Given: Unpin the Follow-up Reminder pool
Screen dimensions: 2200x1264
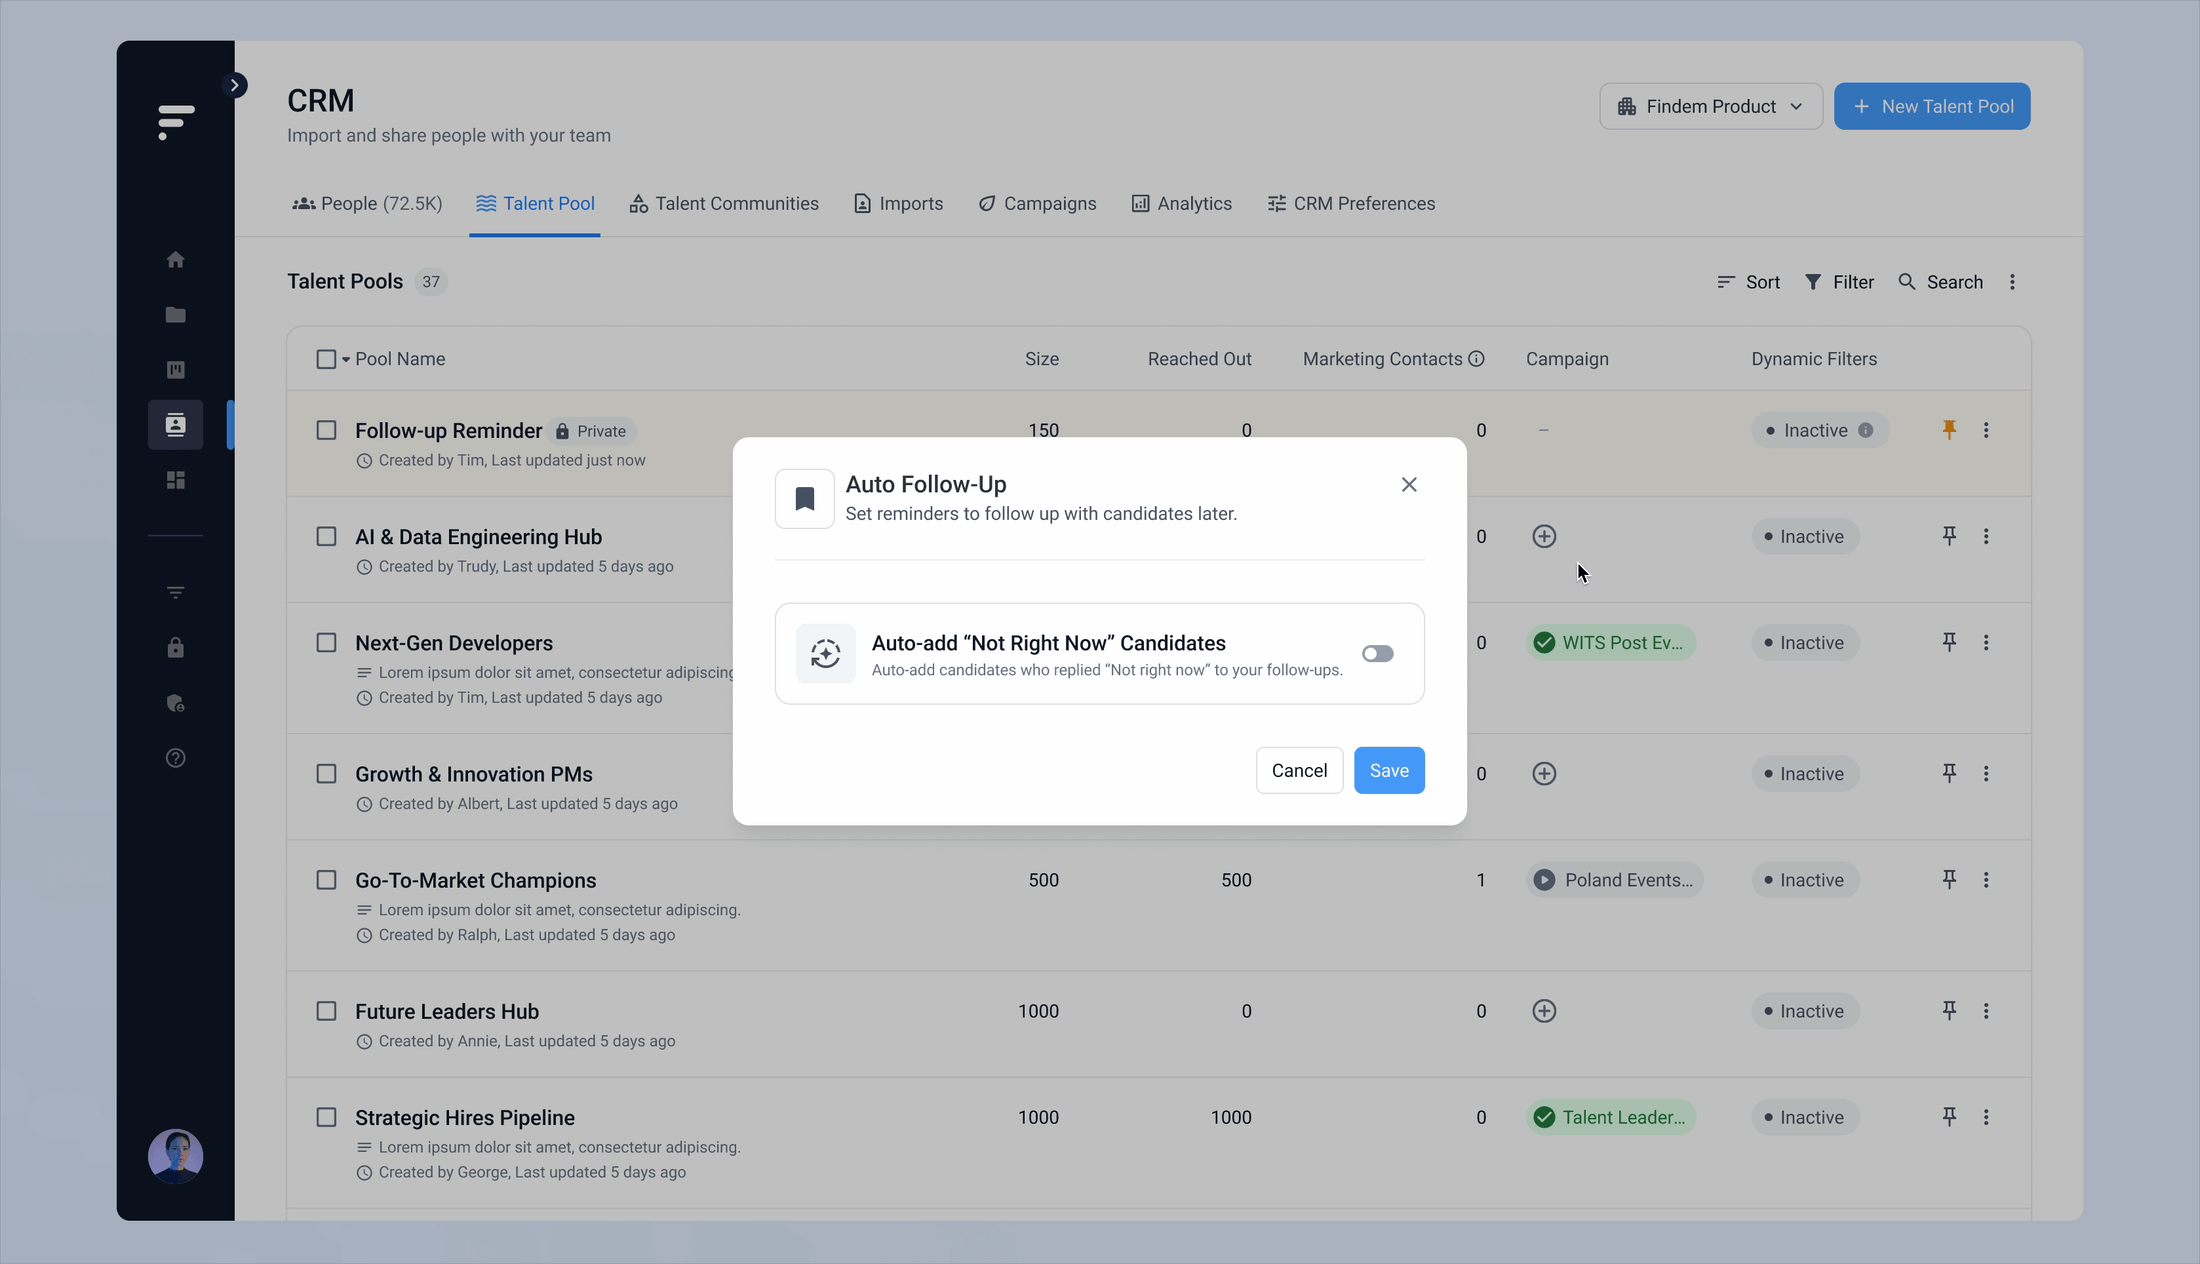Looking at the screenshot, I should pos(1949,430).
